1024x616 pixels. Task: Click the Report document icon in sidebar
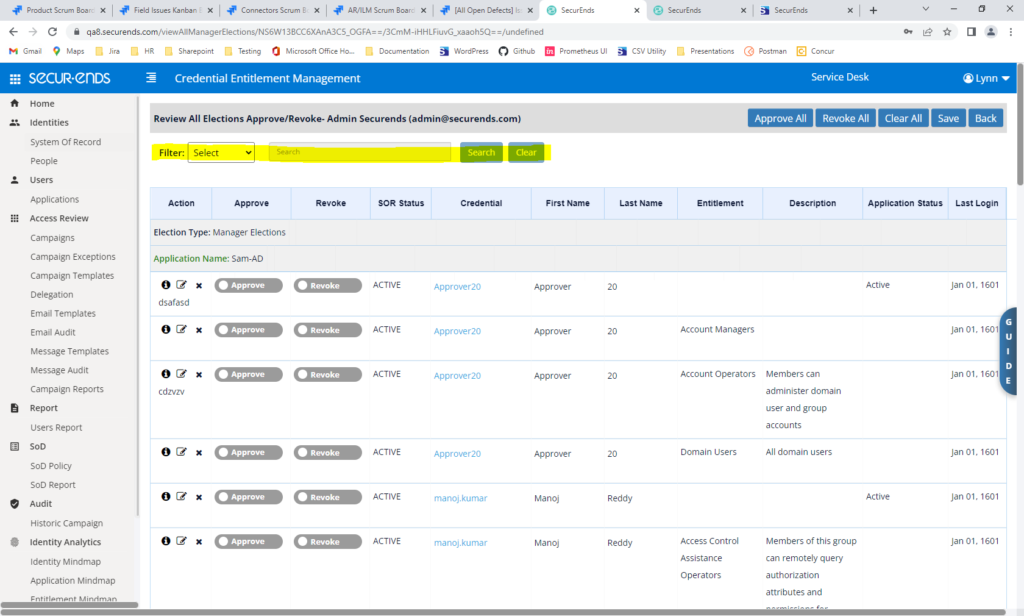pyautogui.click(x=14, y=408)
